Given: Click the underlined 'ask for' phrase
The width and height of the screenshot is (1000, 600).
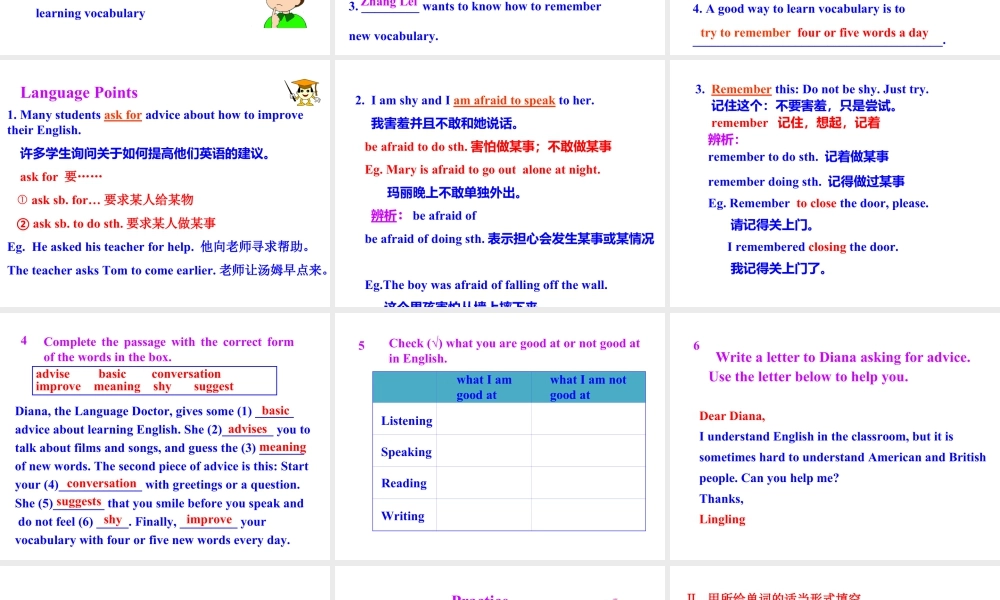Looking at the screenshot, I should coord(123,115).
